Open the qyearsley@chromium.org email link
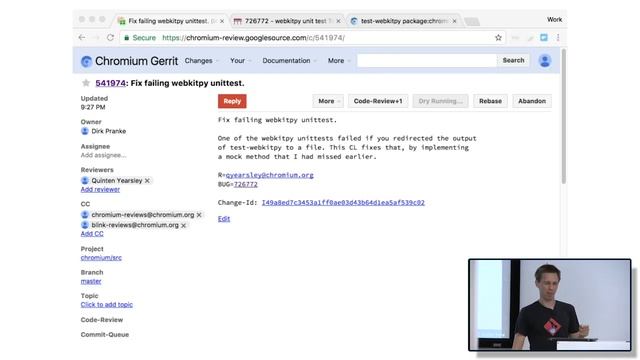Image resolution: width=640 pixels, height=360 pixels. (x=269, y=175)
